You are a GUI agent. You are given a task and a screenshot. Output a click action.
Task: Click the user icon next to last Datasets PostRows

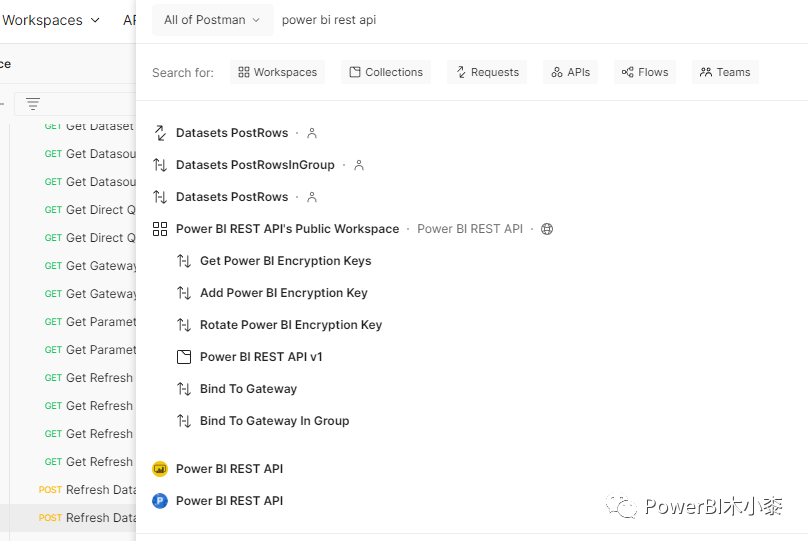tap(312, 197)
